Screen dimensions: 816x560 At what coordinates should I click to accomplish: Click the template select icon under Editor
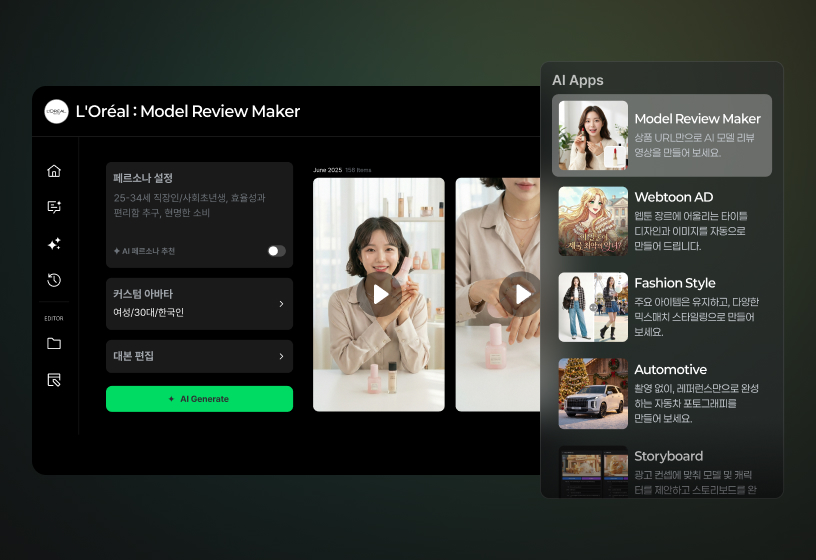[x=54, y=380]
